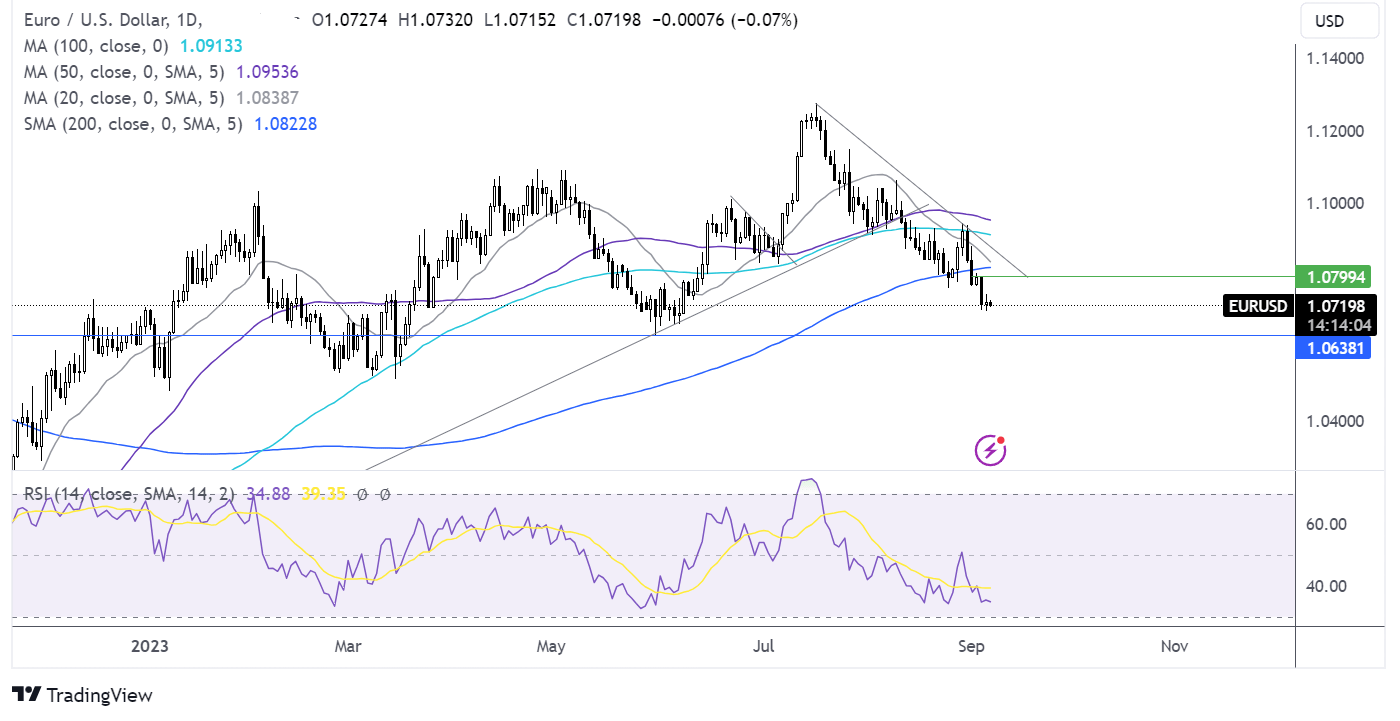This screenshot has width=1400, height=721.
Task: Click the Mar time axis label
Action: (x=347, y=646)
